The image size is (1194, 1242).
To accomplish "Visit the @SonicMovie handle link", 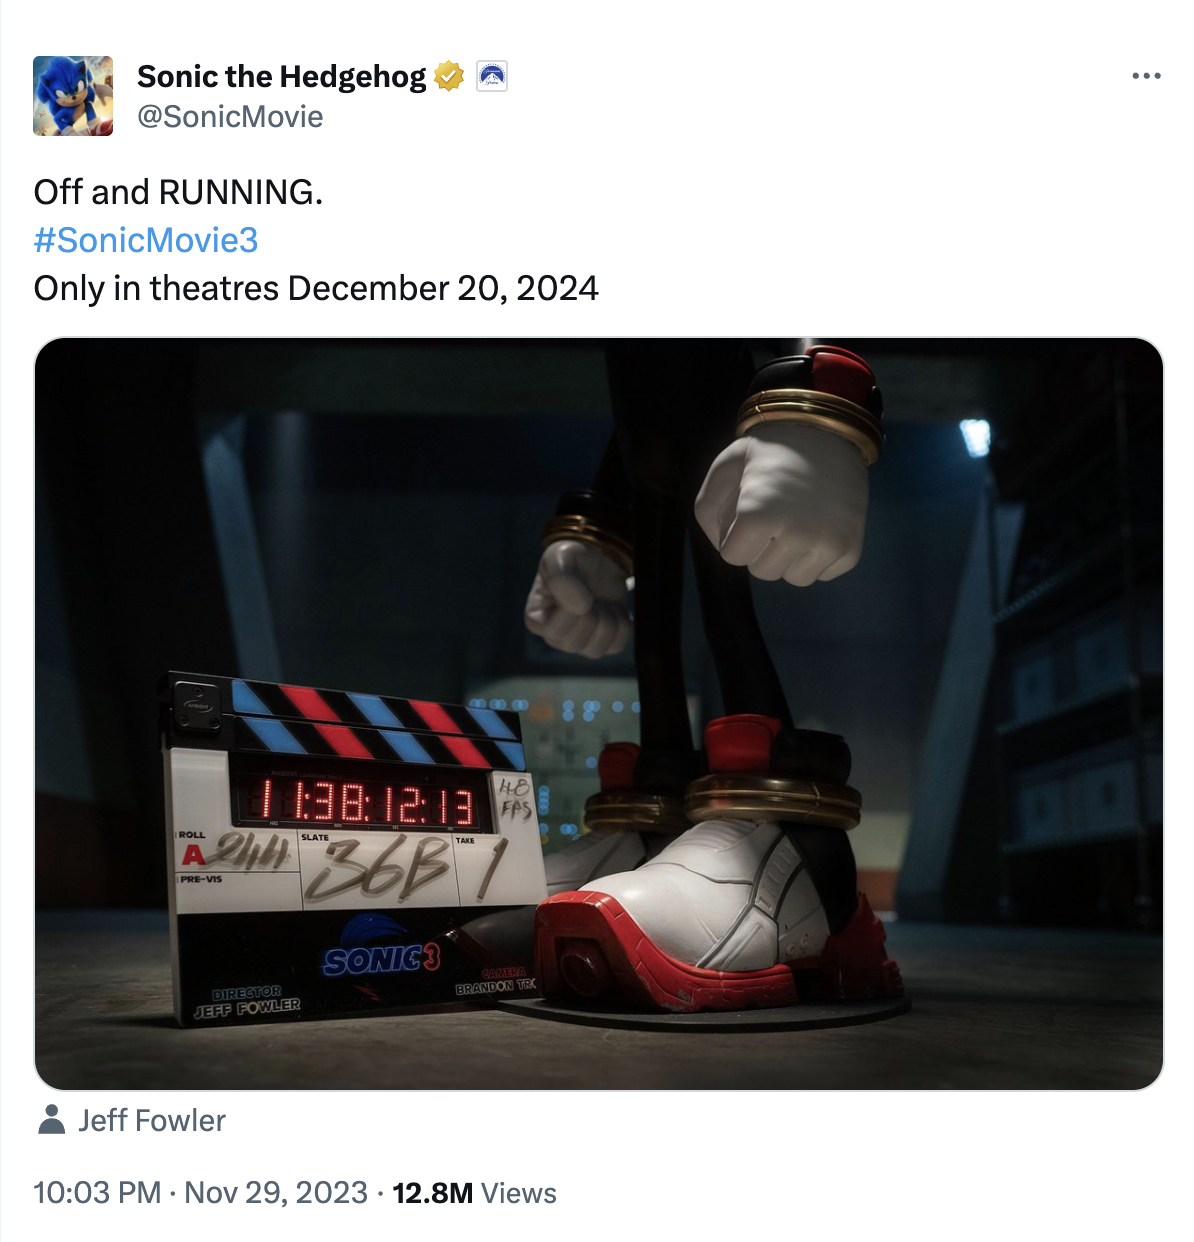I will point(230,117).
